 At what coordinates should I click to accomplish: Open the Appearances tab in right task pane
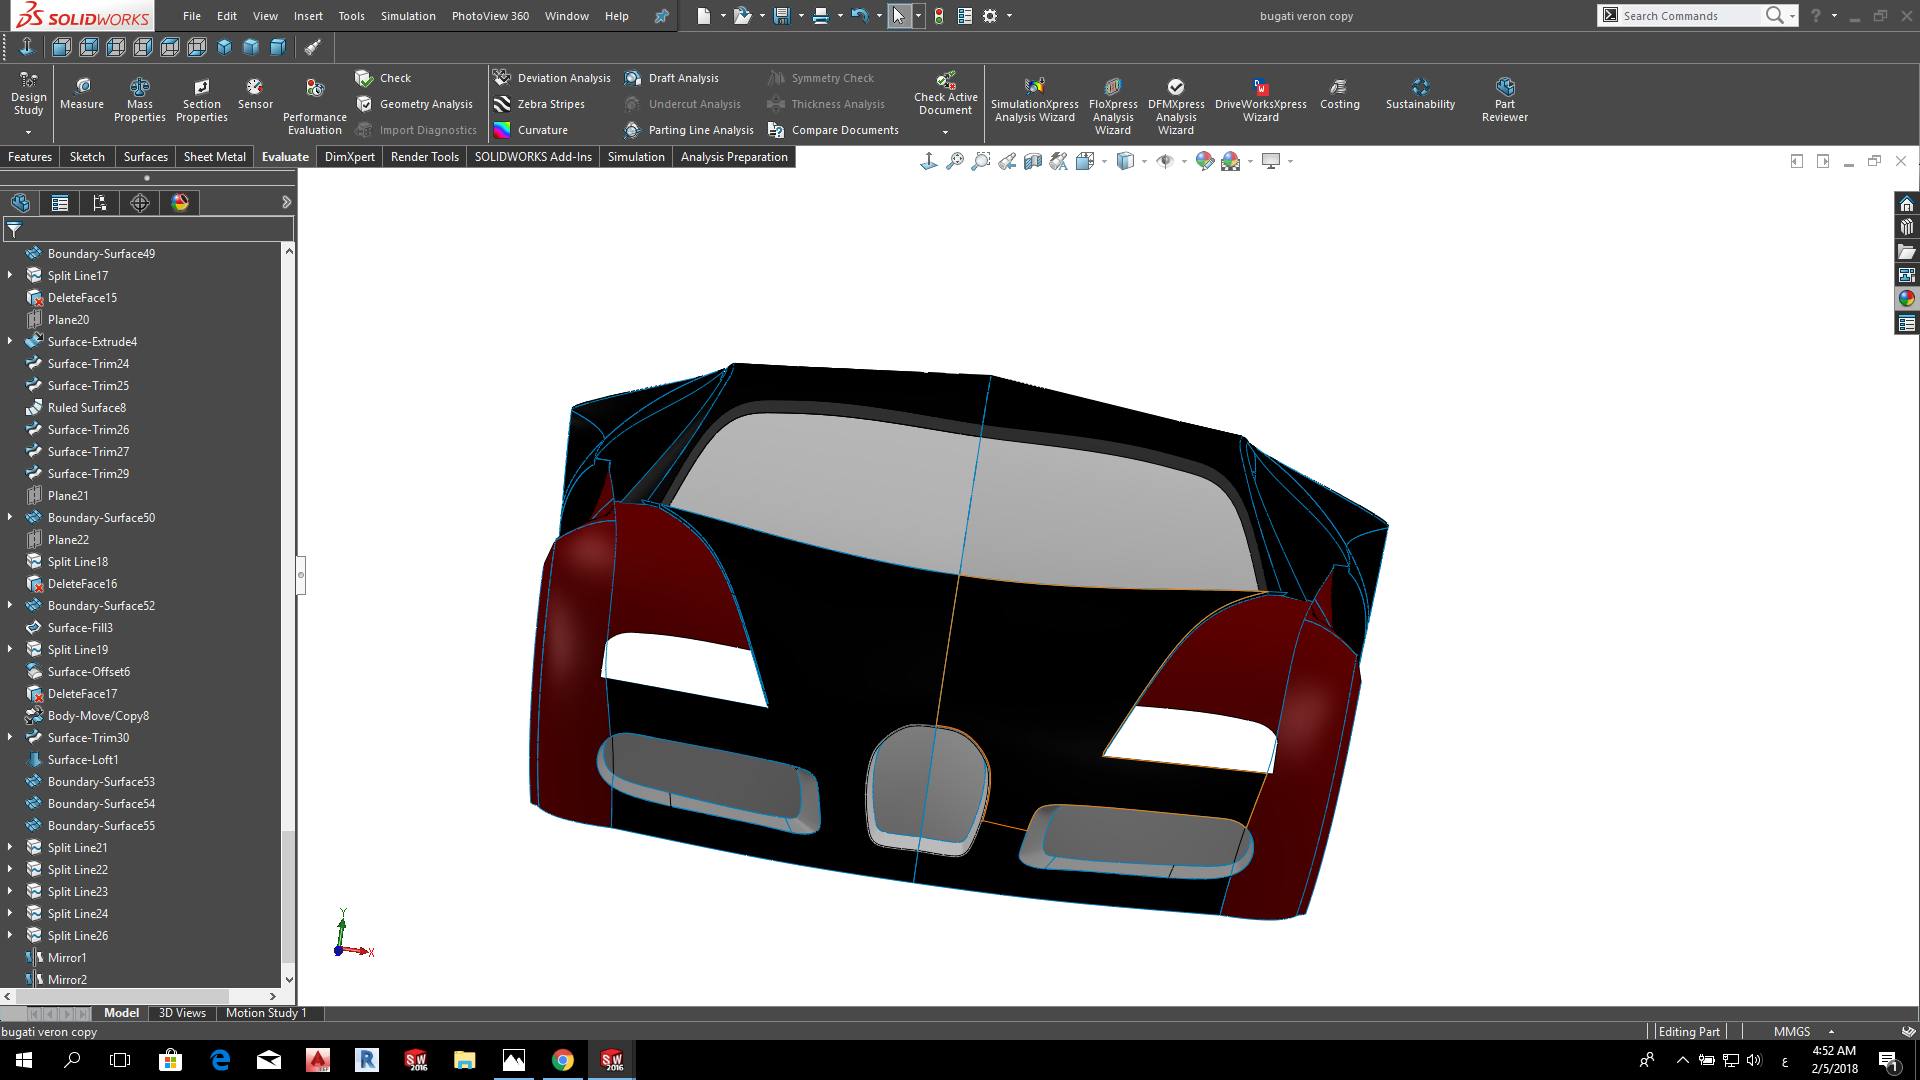pyautogui.click(x=1906, y=298)
